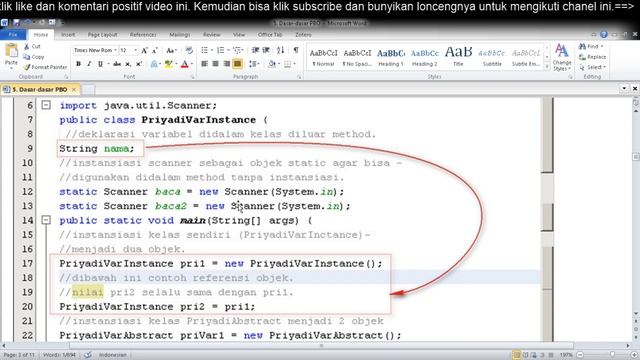Switch to the References tab

tap(143, 35)
